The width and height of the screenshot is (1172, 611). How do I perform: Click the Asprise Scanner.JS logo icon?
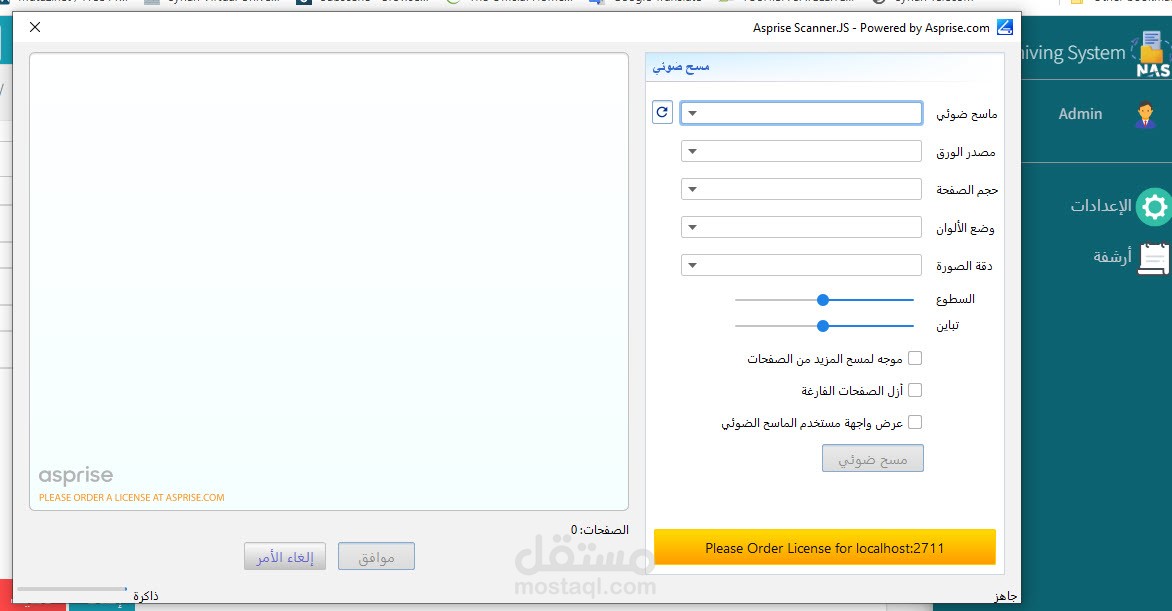tap(1005, 27)
